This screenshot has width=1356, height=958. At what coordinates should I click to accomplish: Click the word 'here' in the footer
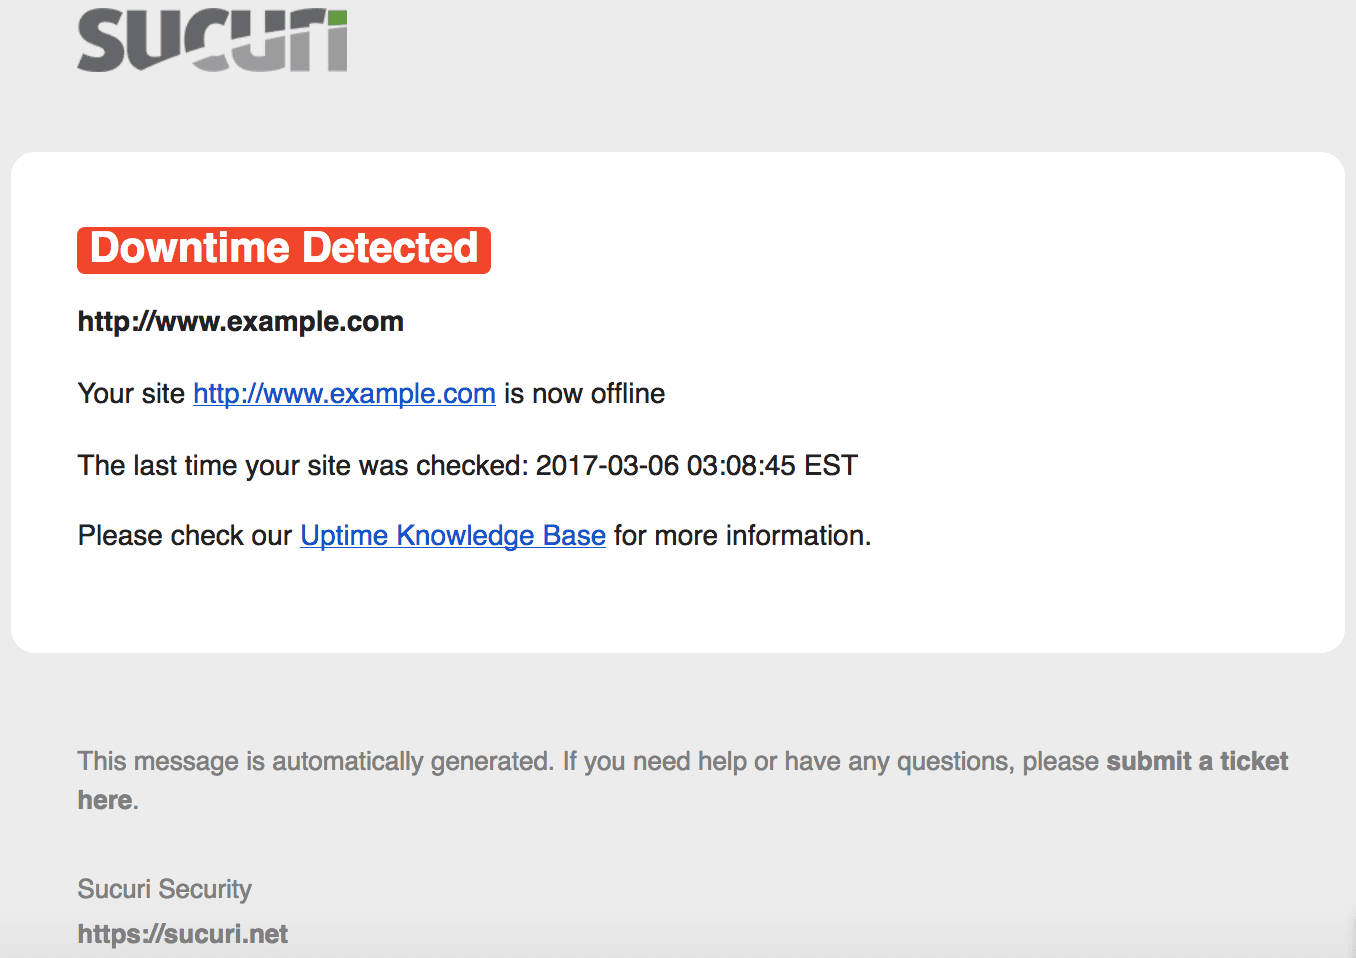(105, 800)
